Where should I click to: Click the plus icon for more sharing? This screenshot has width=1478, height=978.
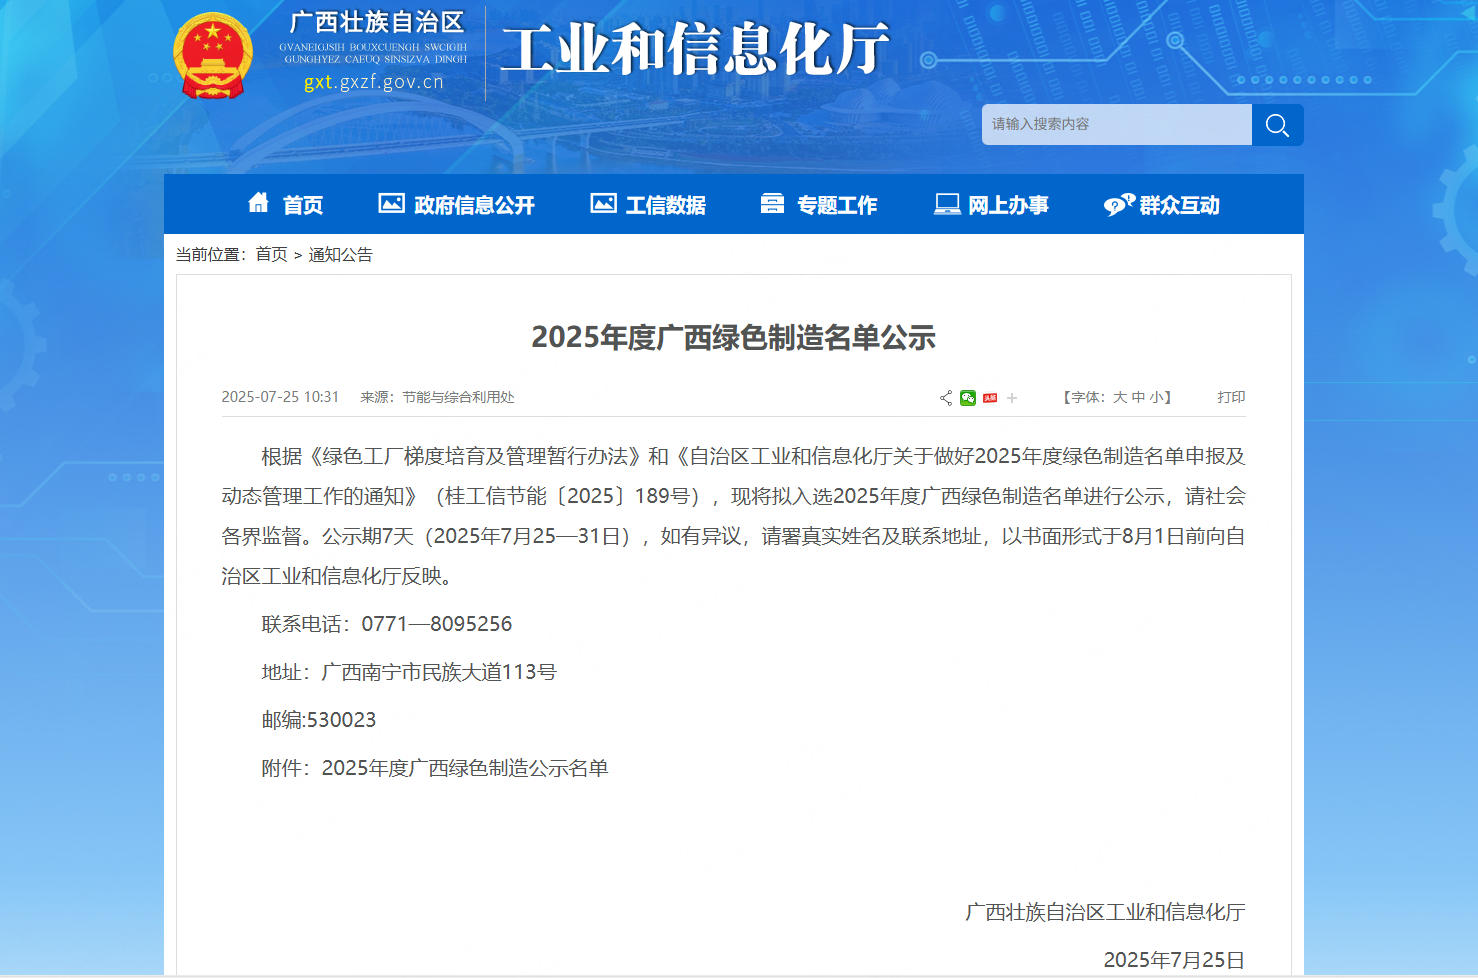(x=1012, y=398)
